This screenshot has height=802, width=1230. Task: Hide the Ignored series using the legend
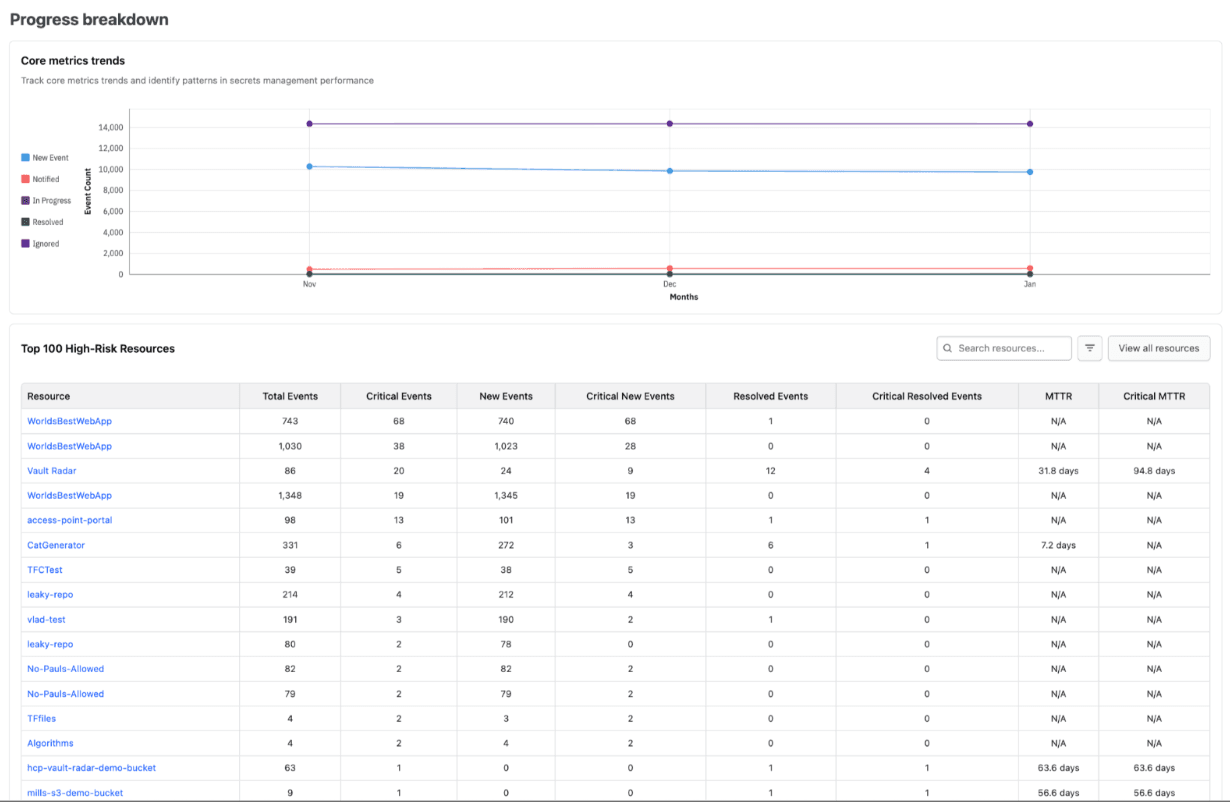[x=24, y=243]
